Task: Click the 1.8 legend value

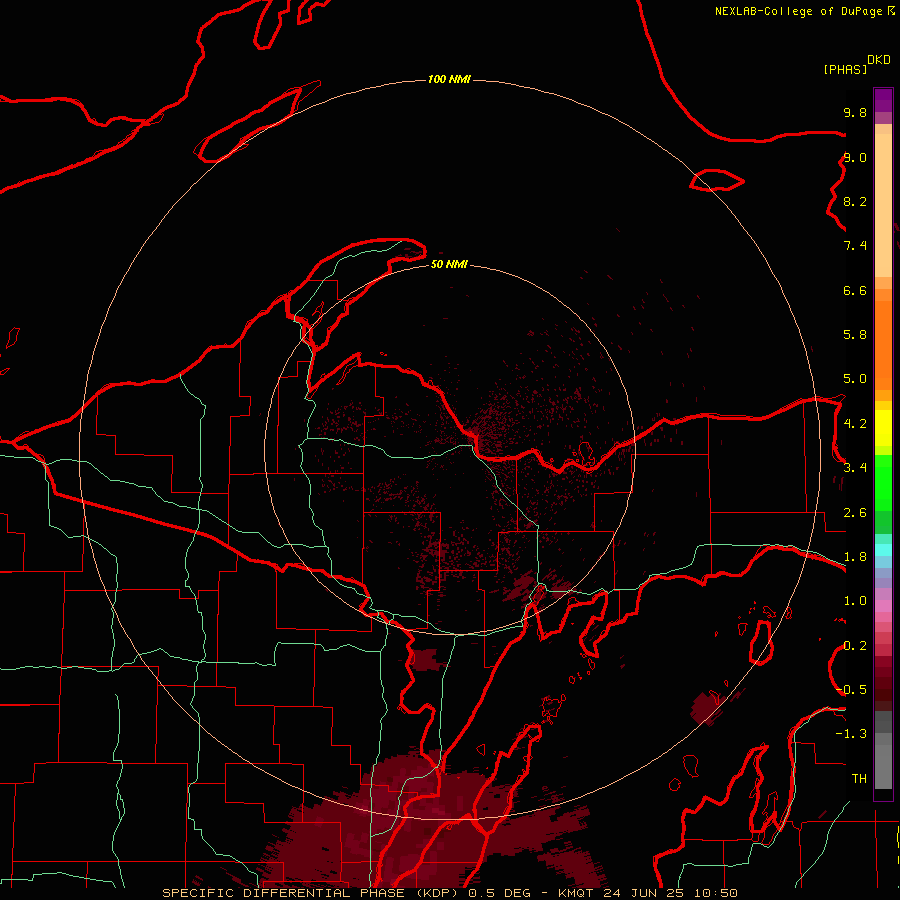Action: click(855, 557)
